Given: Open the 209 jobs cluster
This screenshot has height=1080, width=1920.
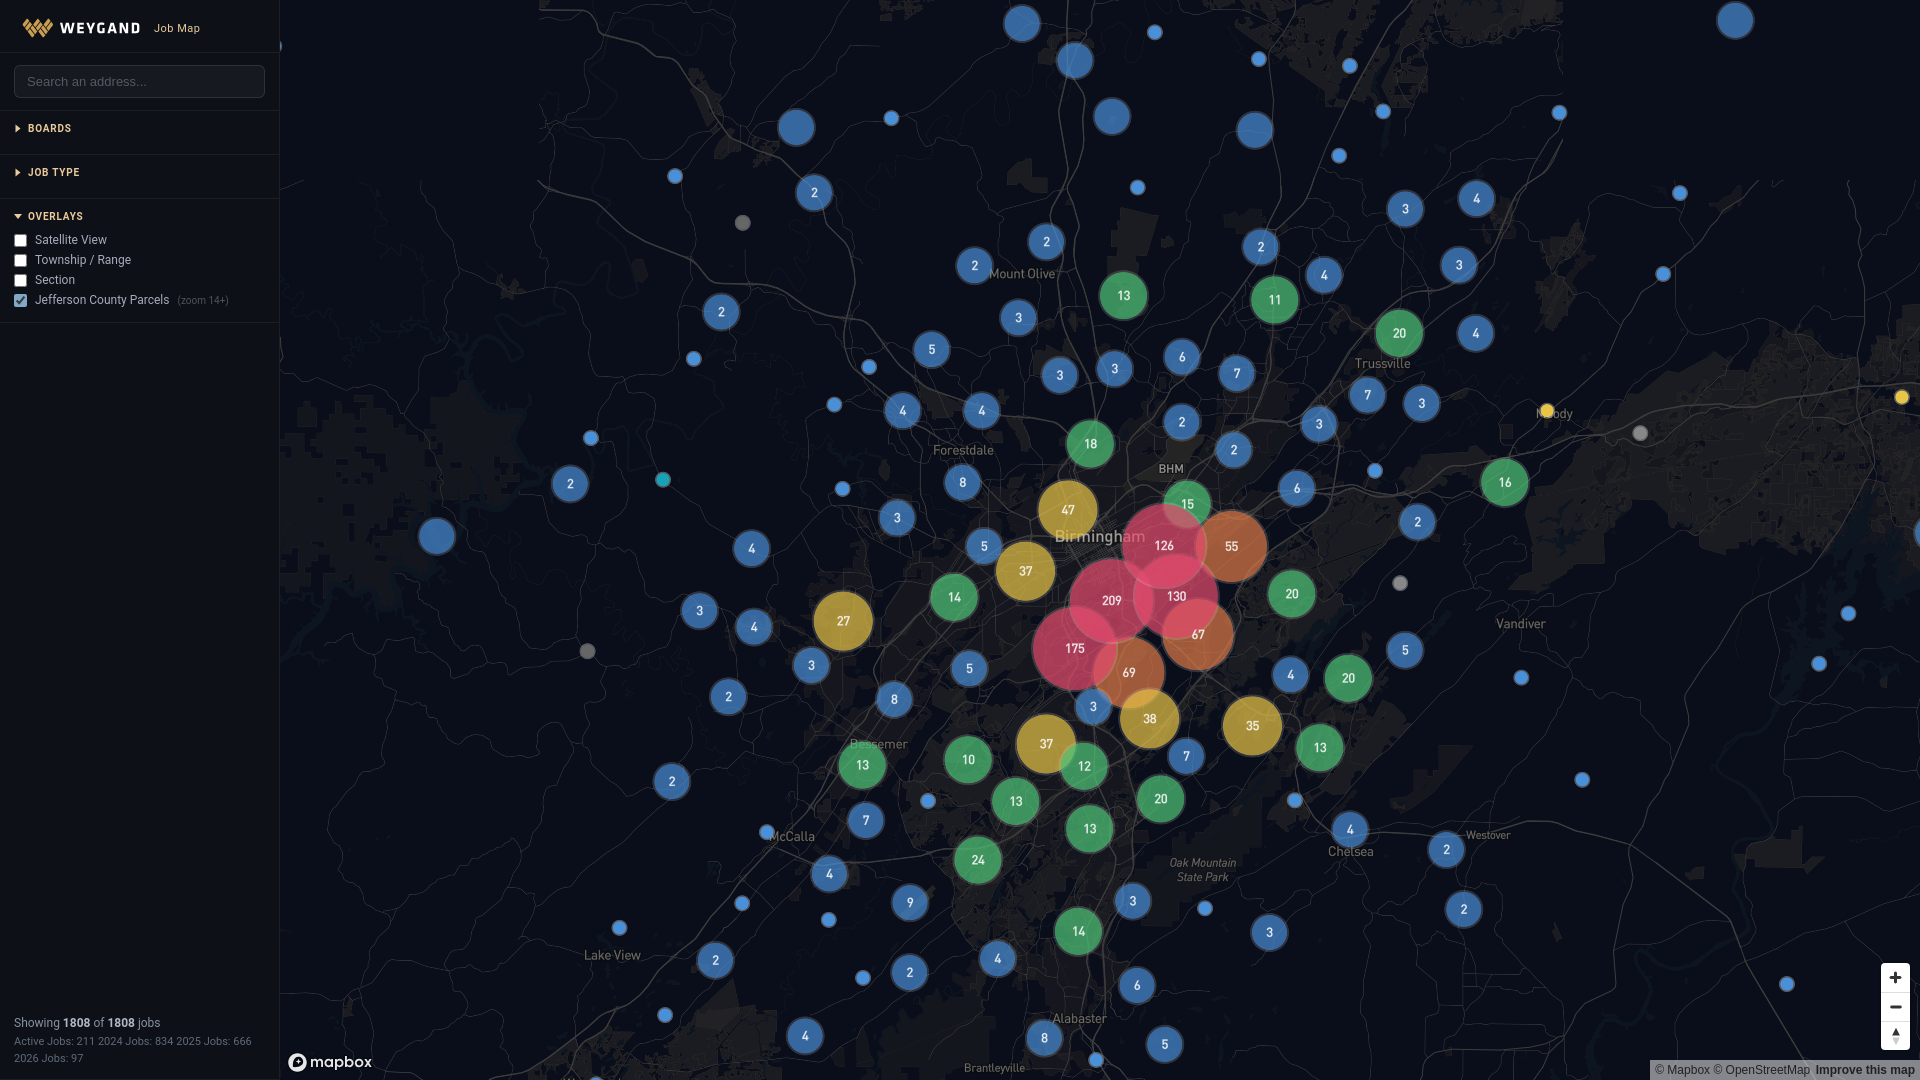Looking at the screenshot, I should click(x=1111, y=601).
